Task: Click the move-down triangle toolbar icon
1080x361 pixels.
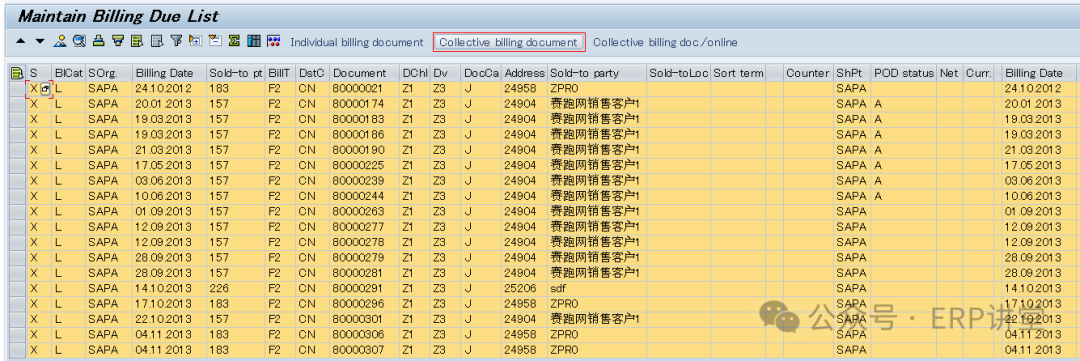Action: tap(40, 41)
